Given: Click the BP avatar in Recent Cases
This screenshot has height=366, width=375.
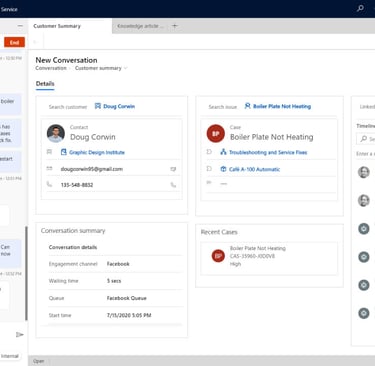Looking at the screenshot, I should [218, 256].
